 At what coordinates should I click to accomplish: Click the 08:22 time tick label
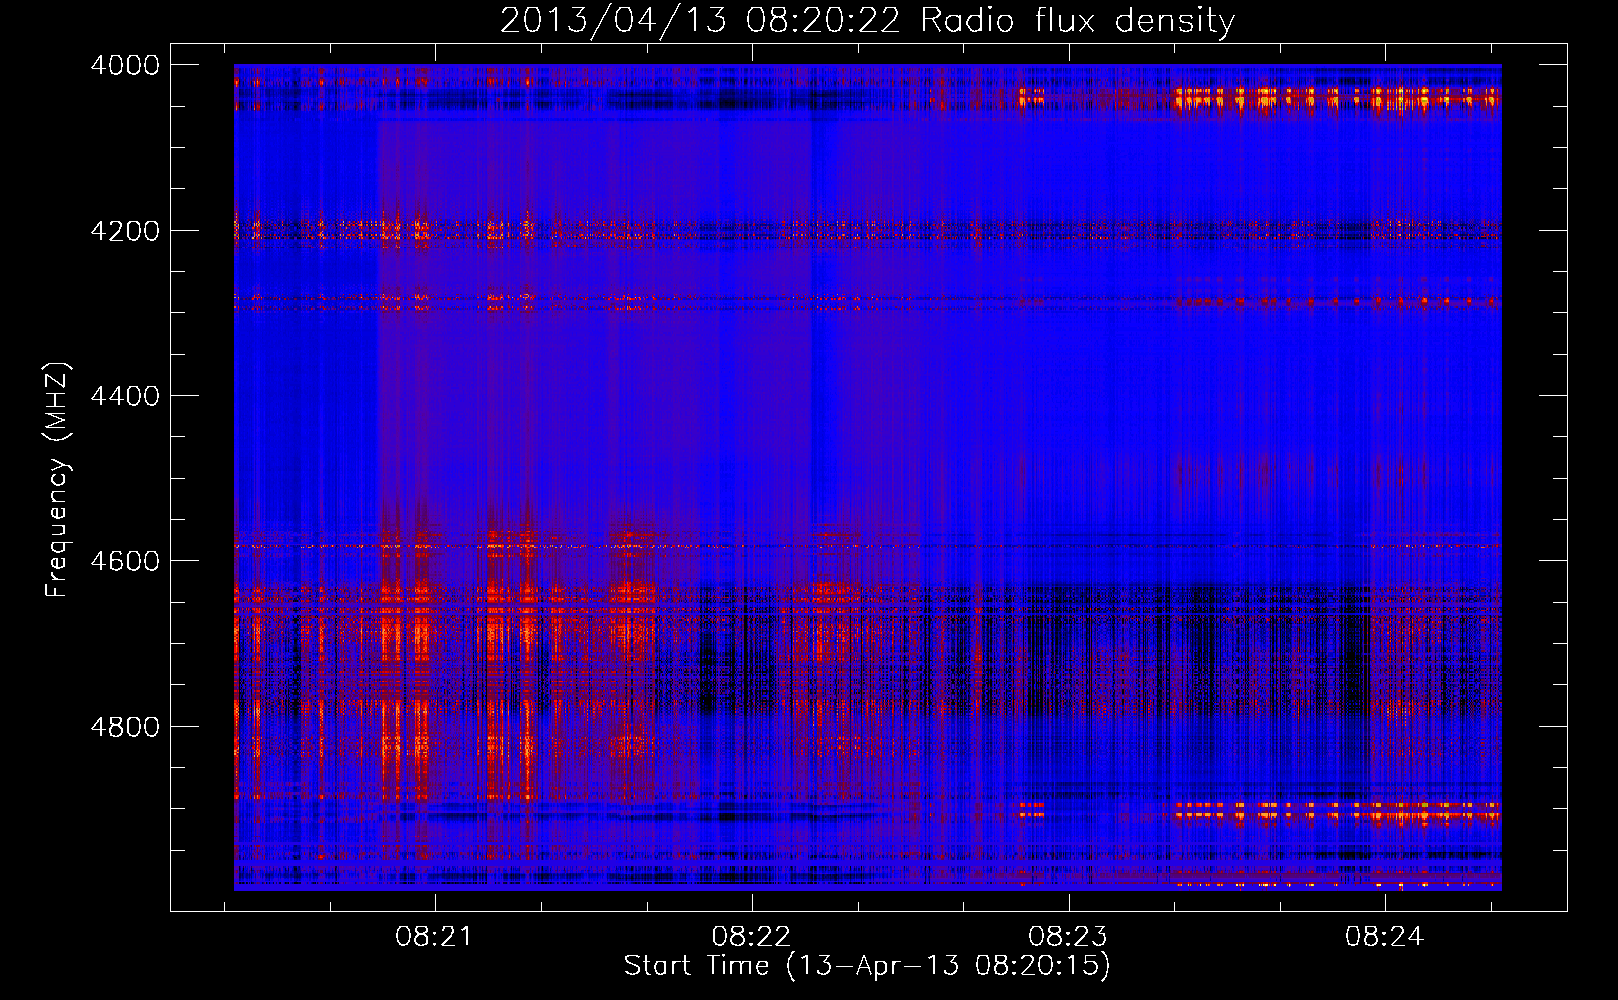(751, 937)
